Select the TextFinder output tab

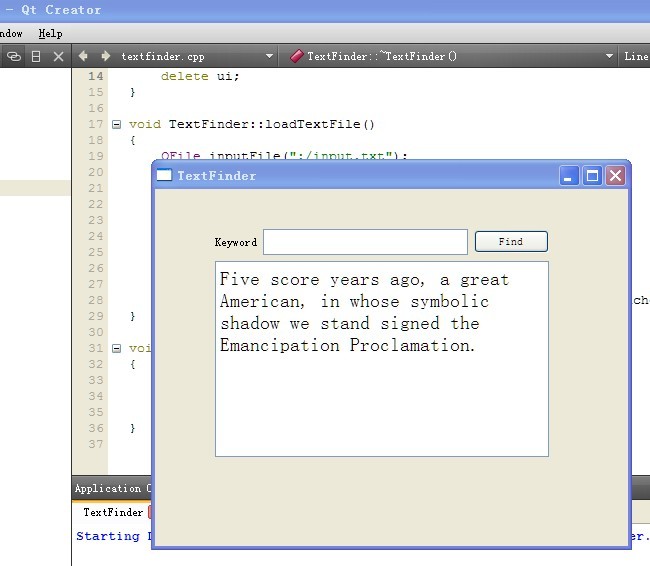(112, 512)
